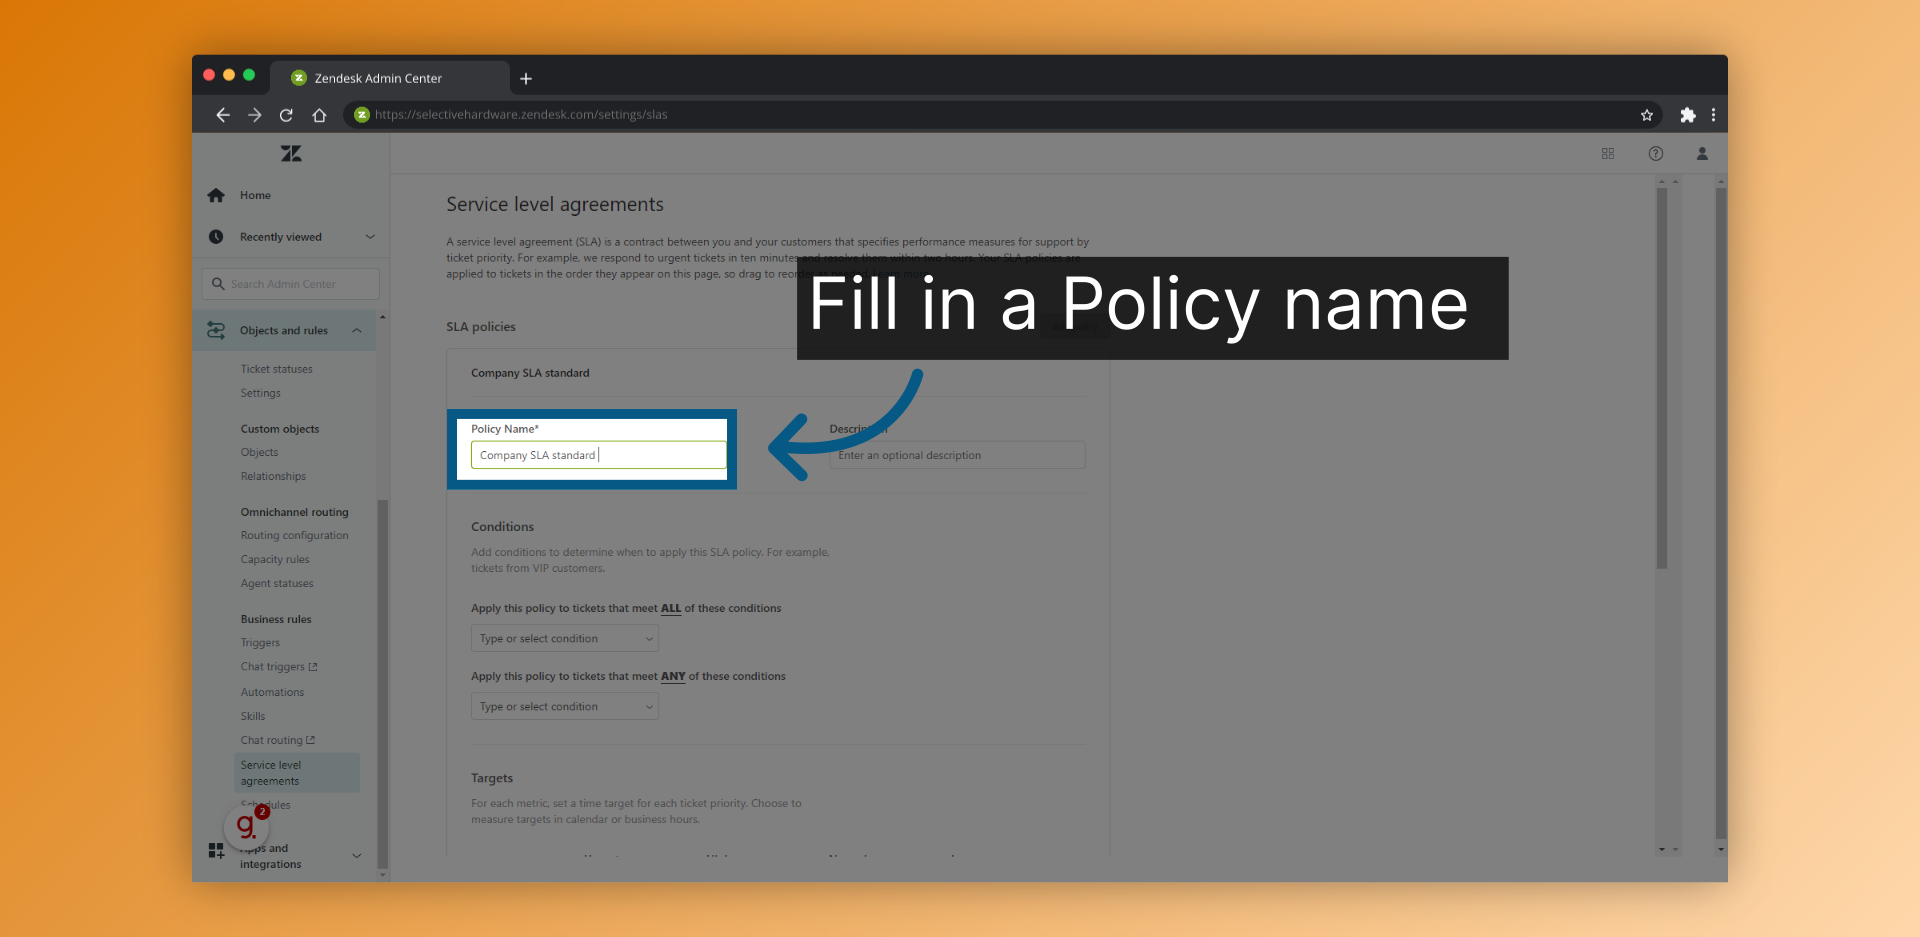Click the Zendesk logo in sidebar
The image size is (1920, 937).
coord(291,153)
